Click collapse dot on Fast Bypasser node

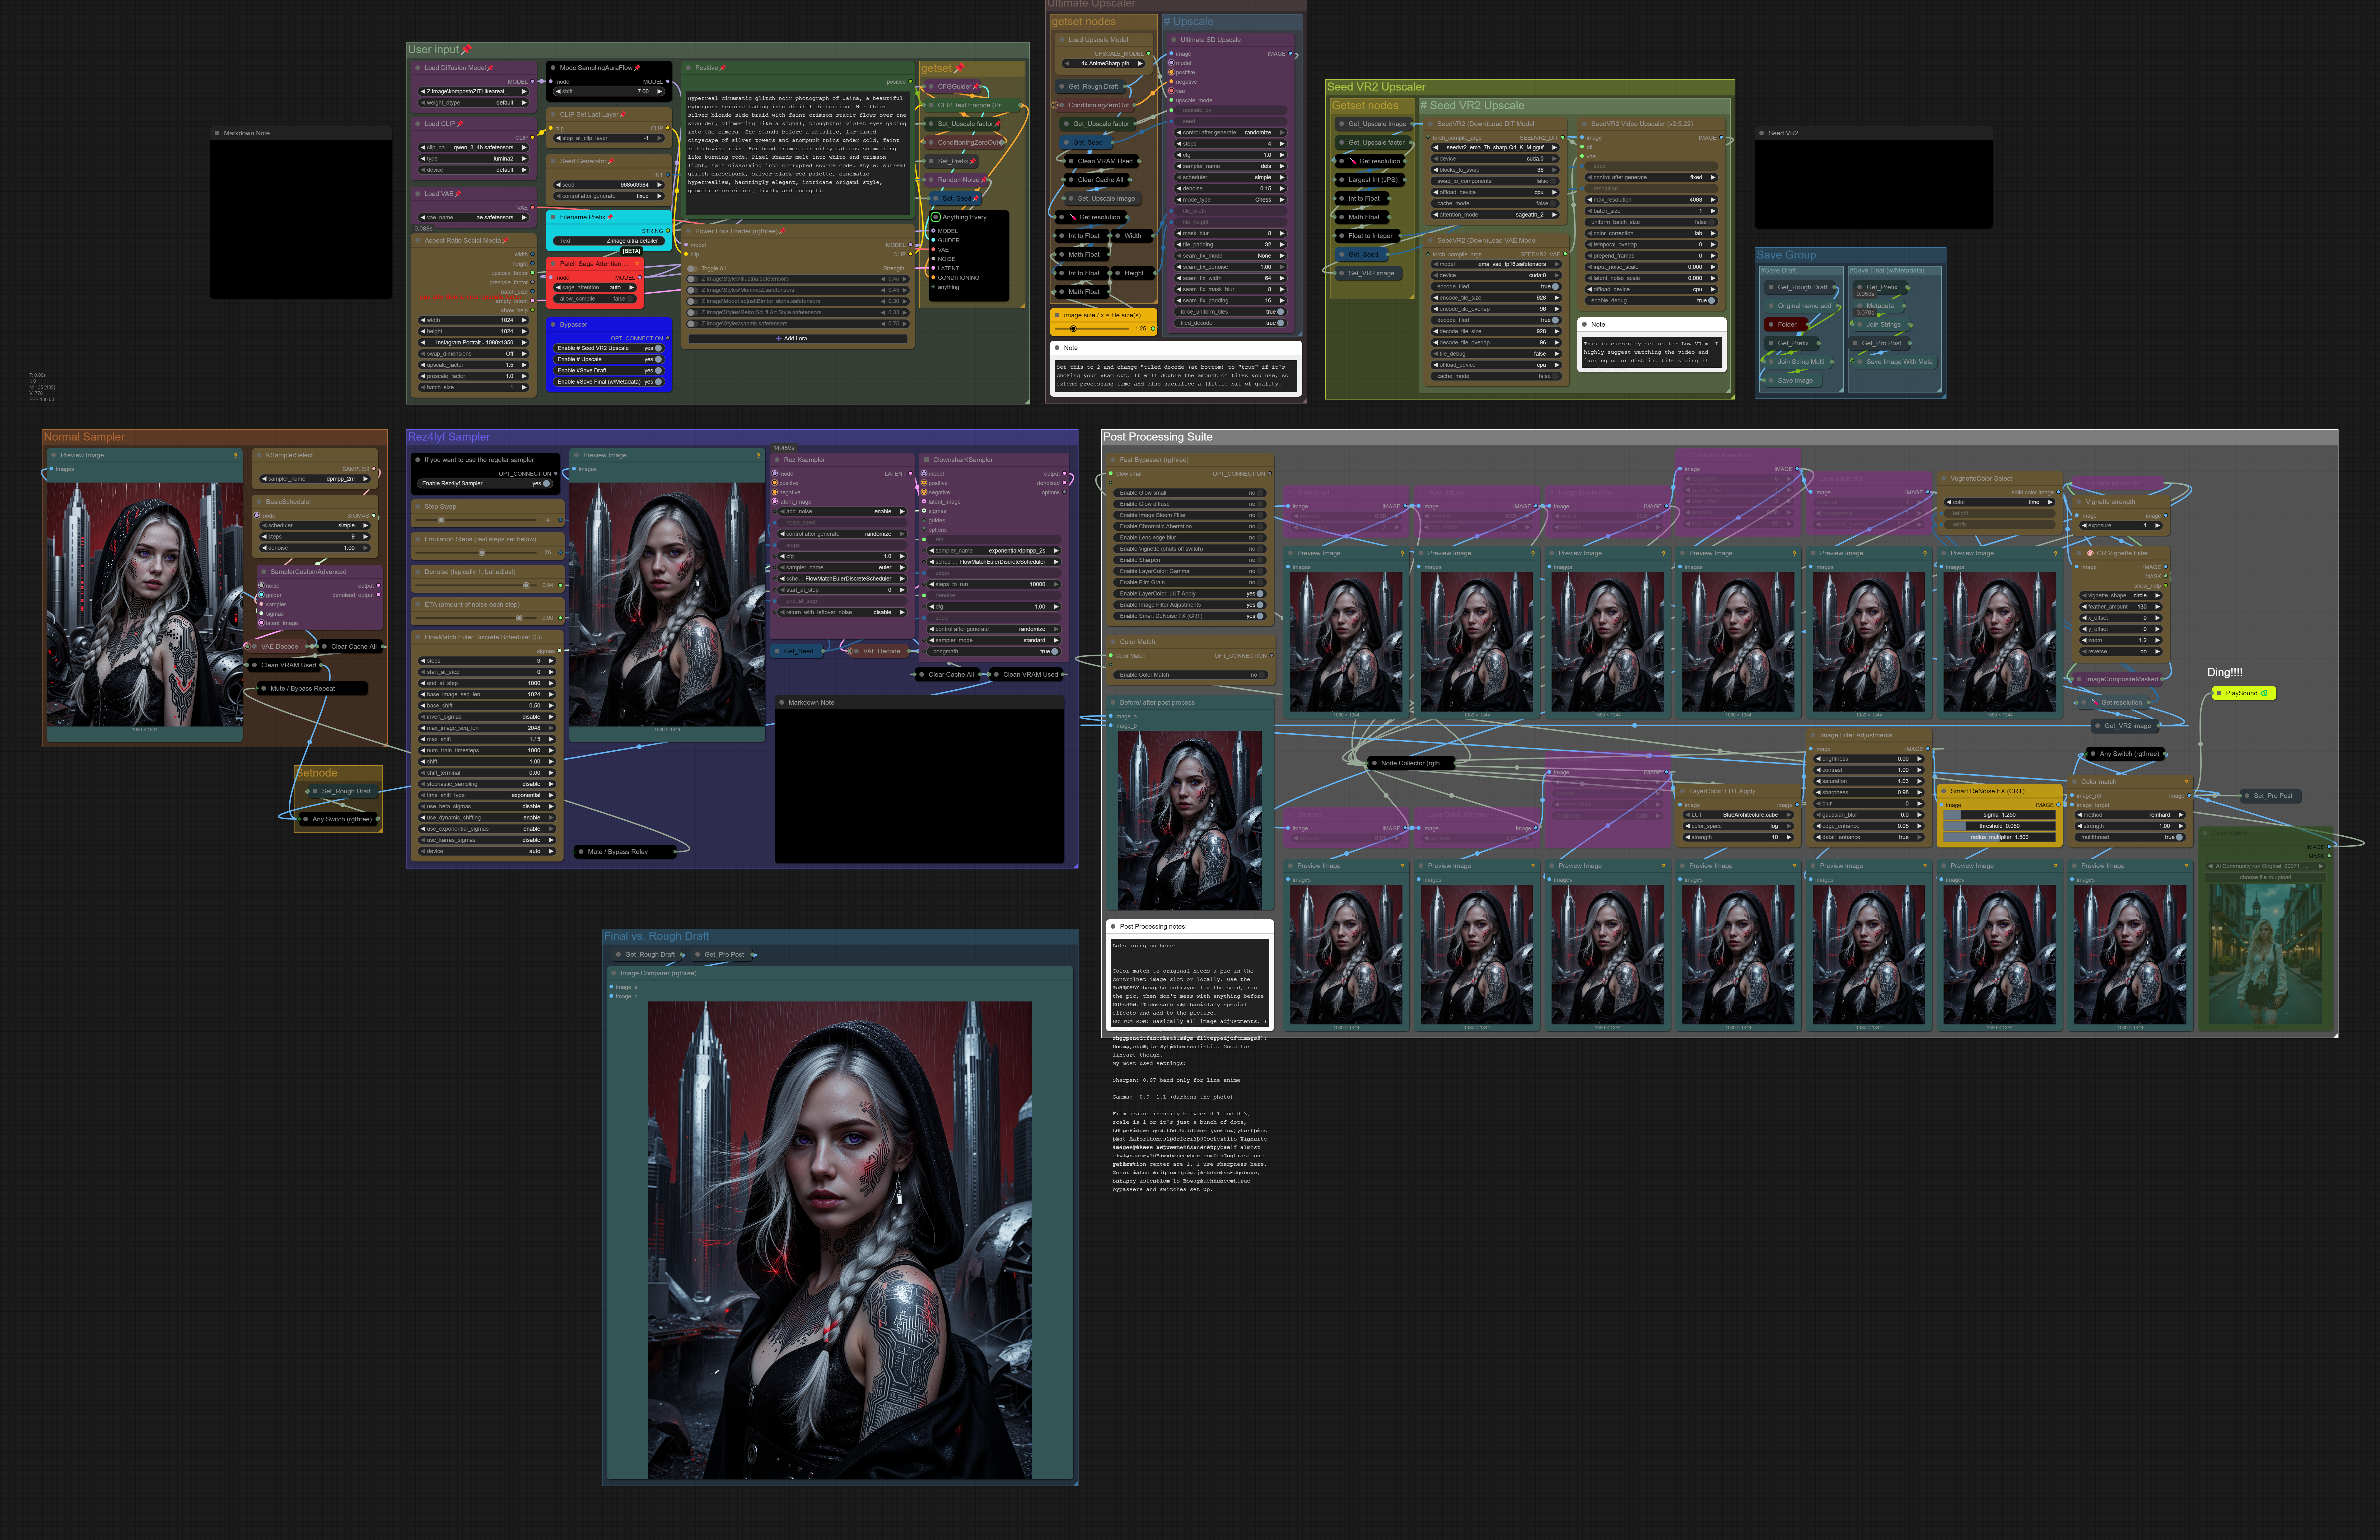pyautogui.click(x=1113, y=460)
